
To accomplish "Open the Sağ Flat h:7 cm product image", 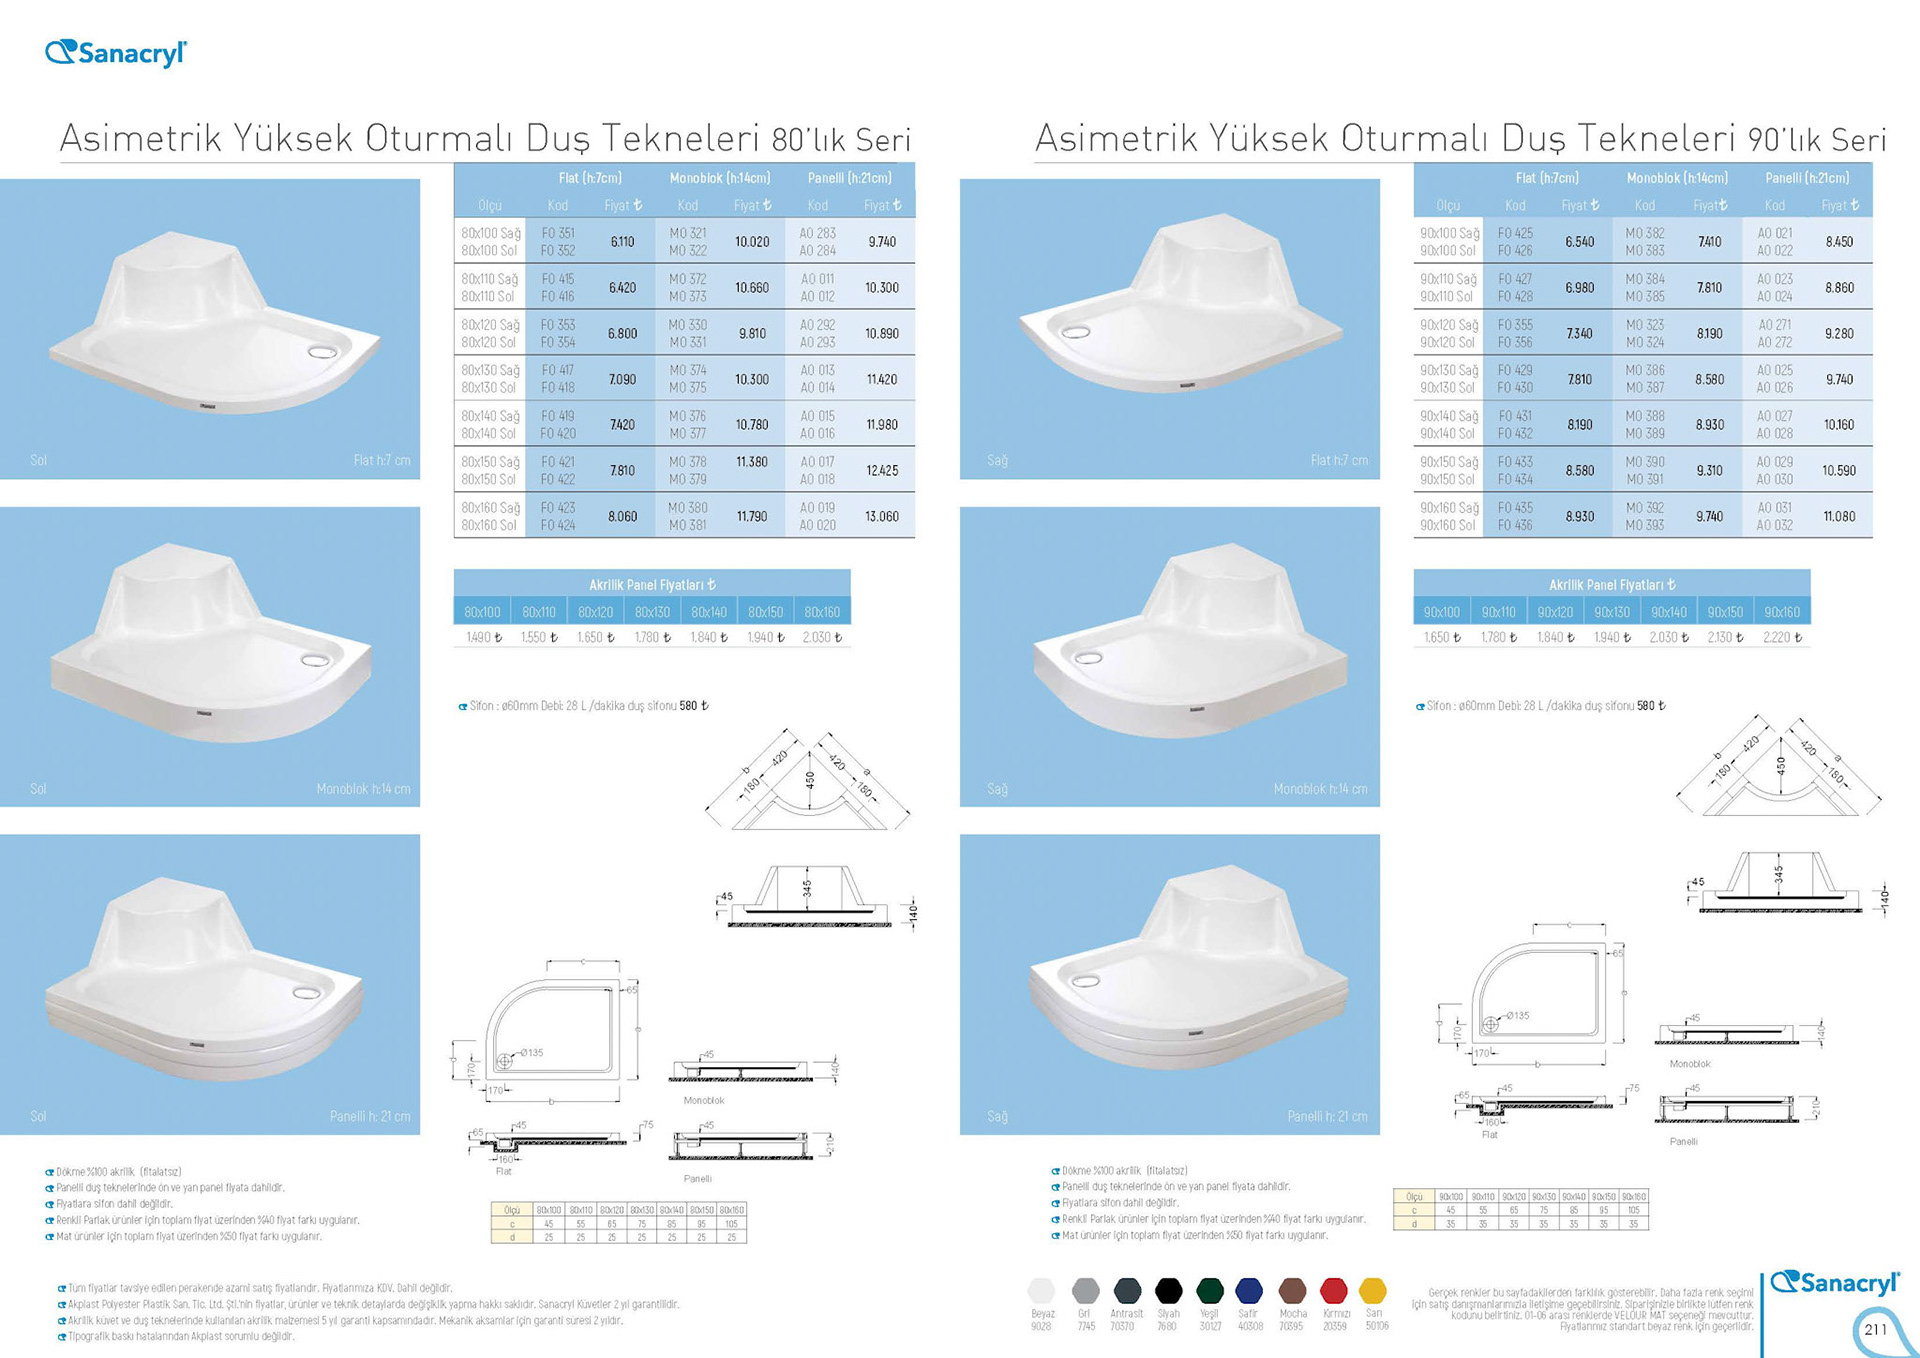I will [1169, 329].
